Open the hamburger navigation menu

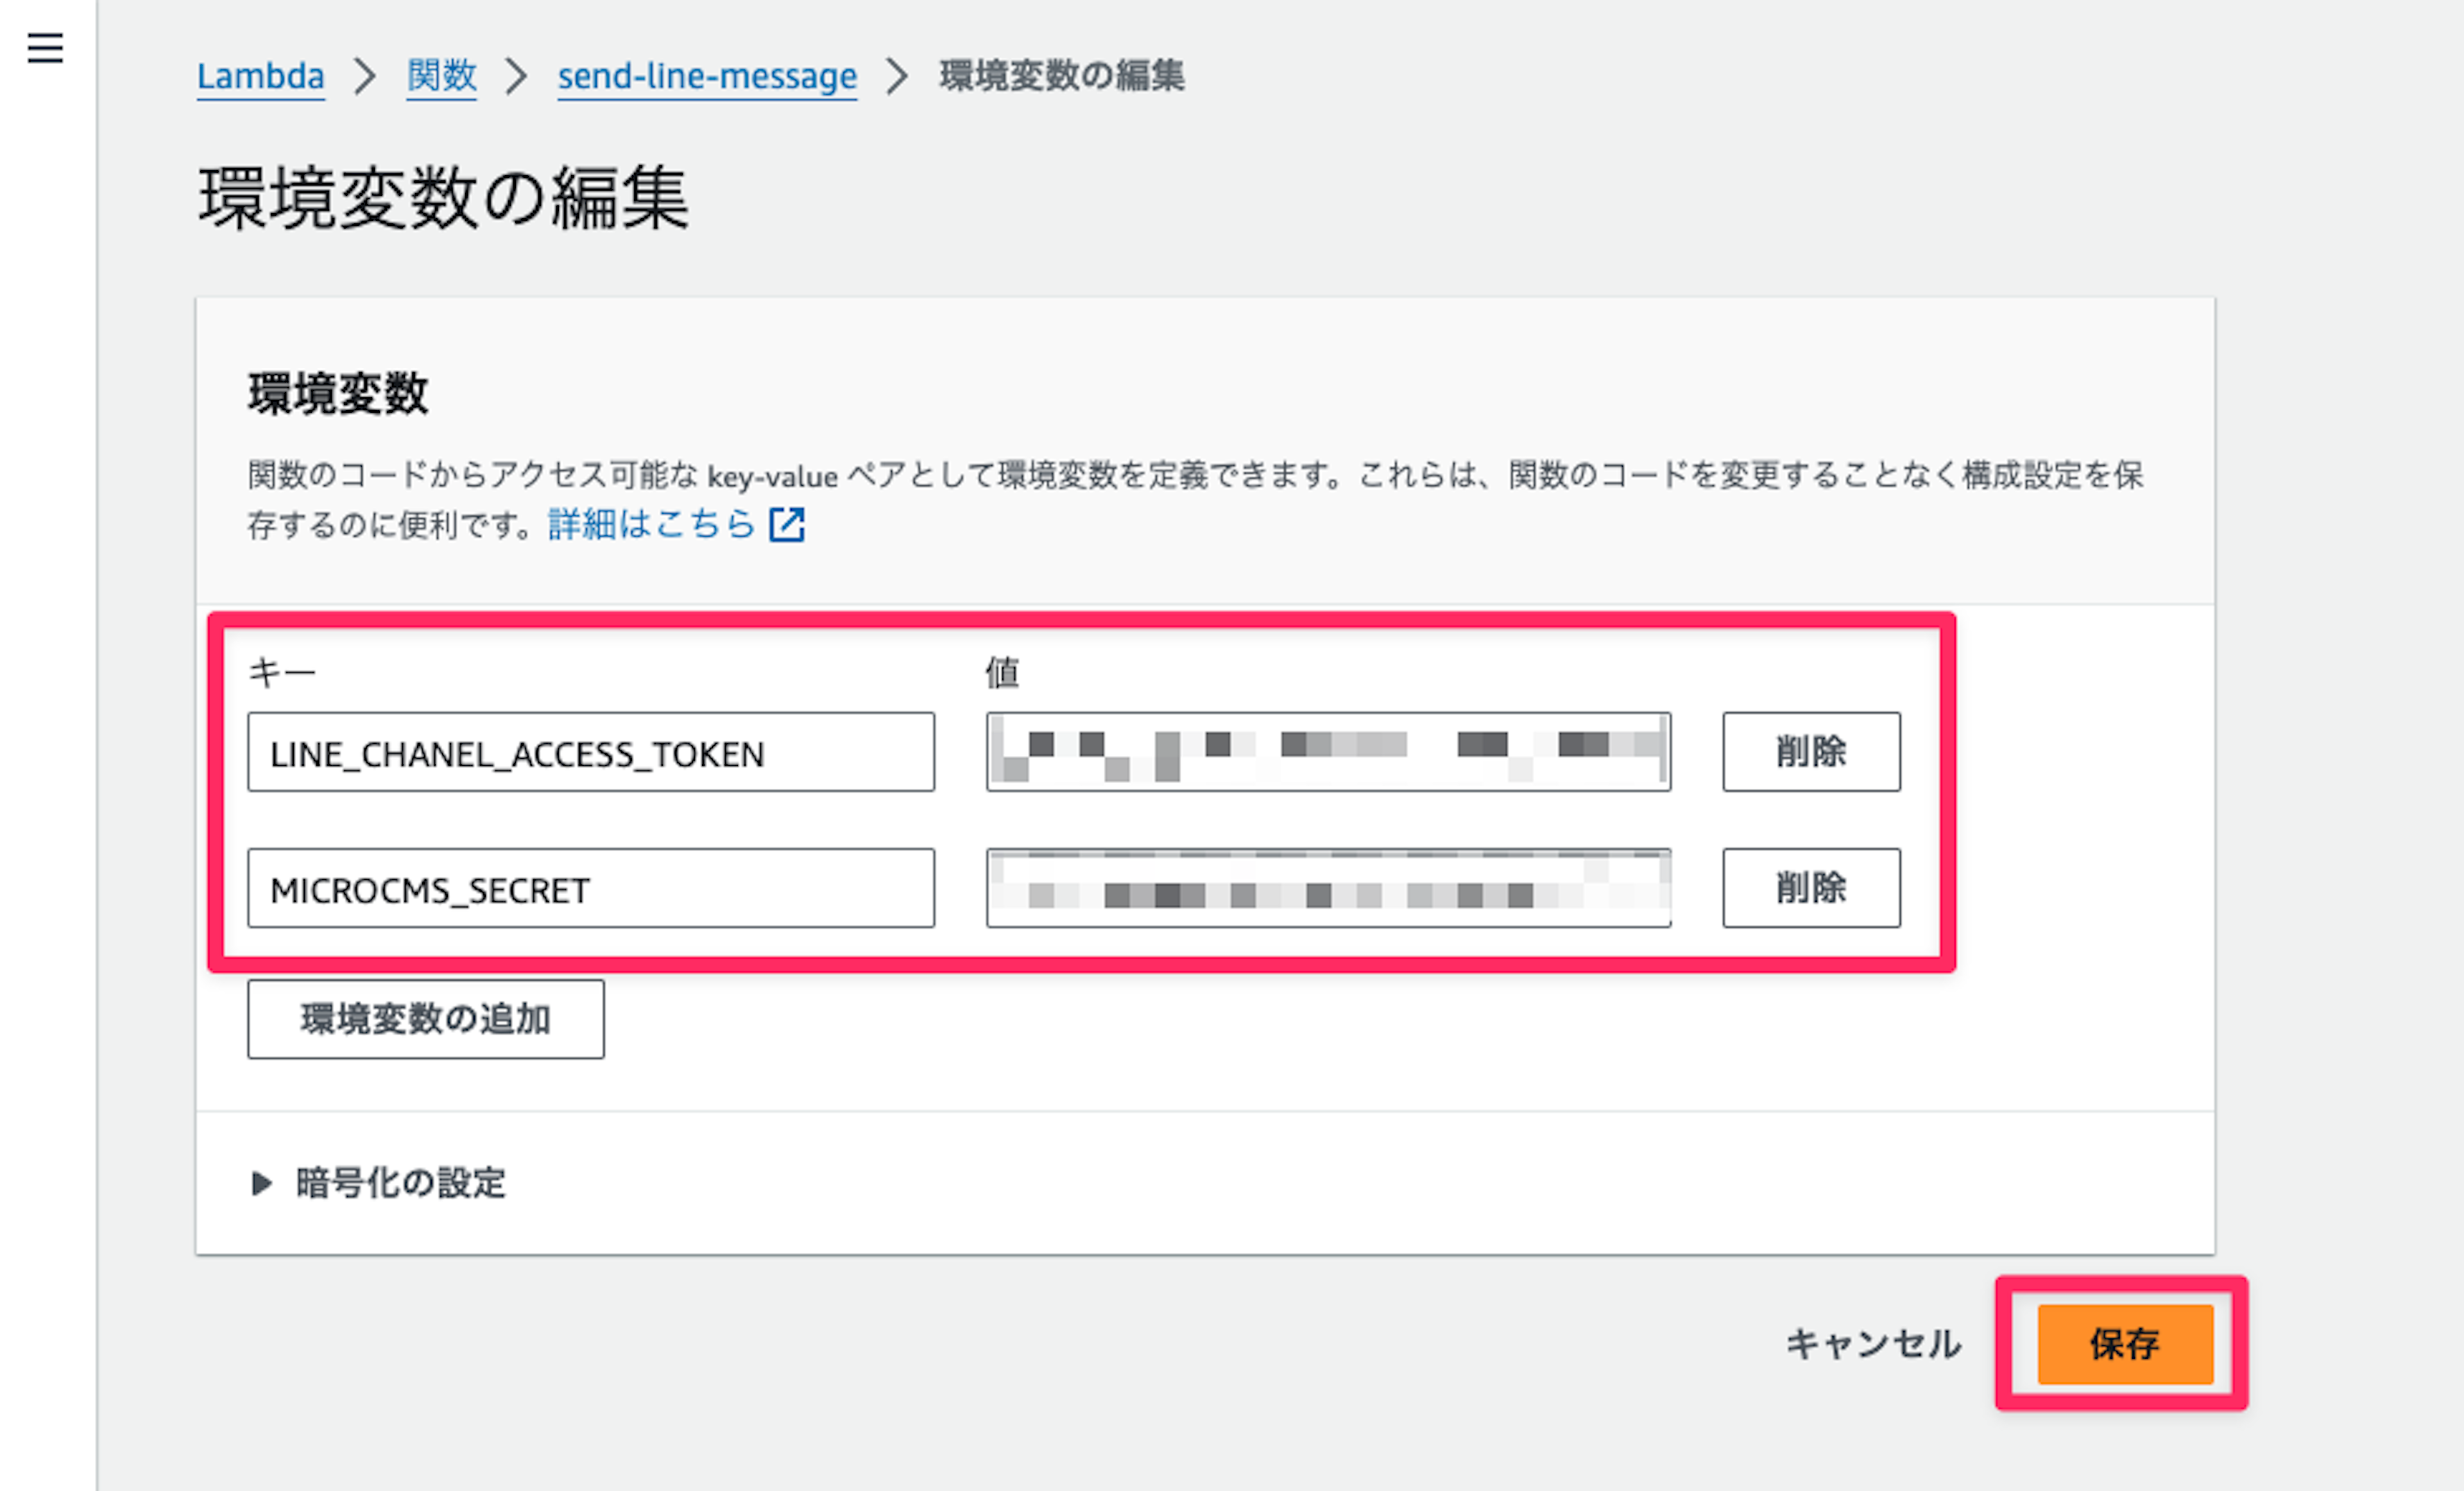[x=45, y=47]
